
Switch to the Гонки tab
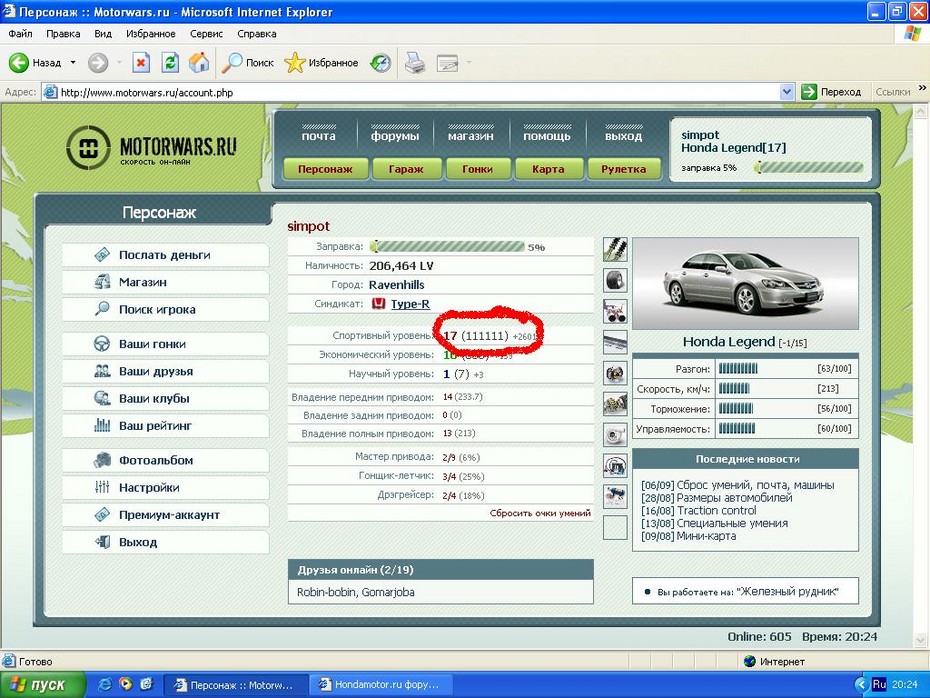click(x=477, y=169)
